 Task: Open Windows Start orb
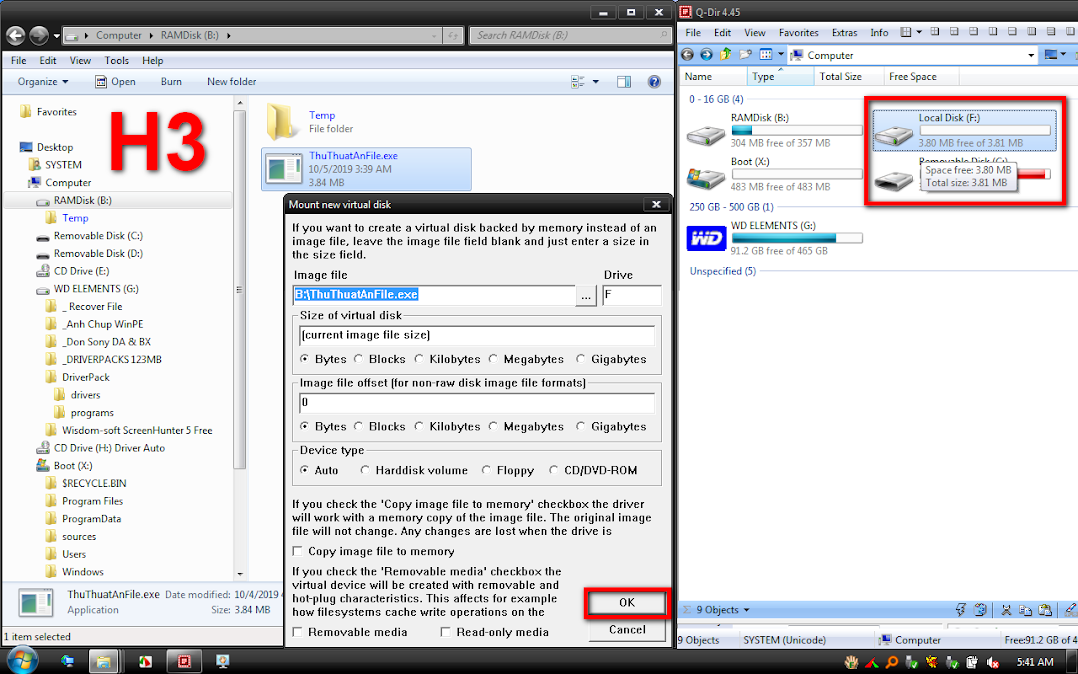(x=23, y=661)
